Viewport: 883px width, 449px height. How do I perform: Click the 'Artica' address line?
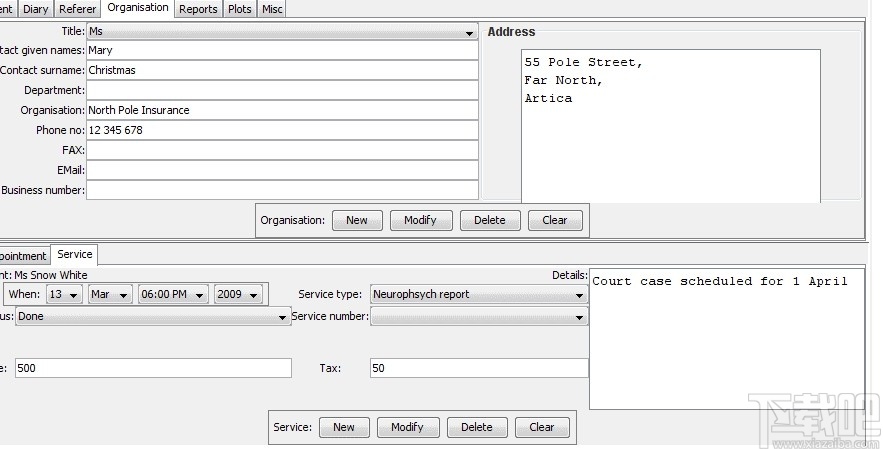click(548, 99)
